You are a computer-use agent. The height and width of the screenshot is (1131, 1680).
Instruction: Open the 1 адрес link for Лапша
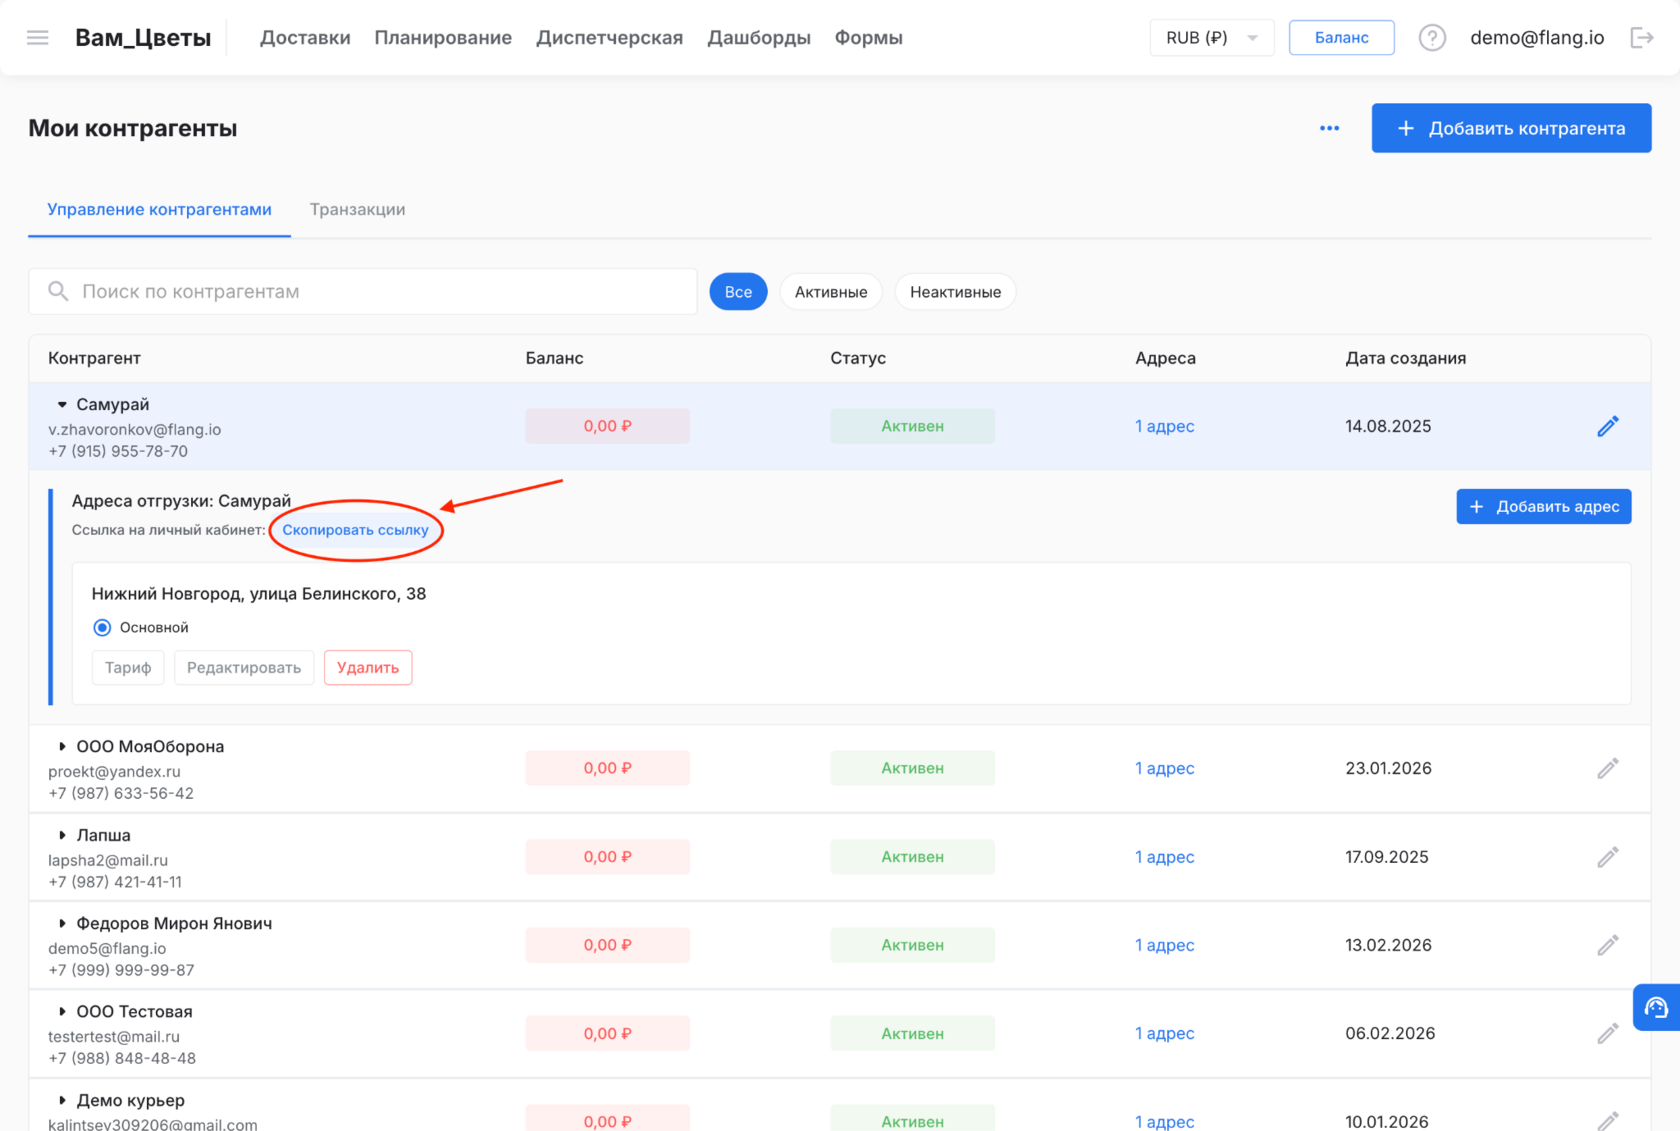pos(1165,857)
